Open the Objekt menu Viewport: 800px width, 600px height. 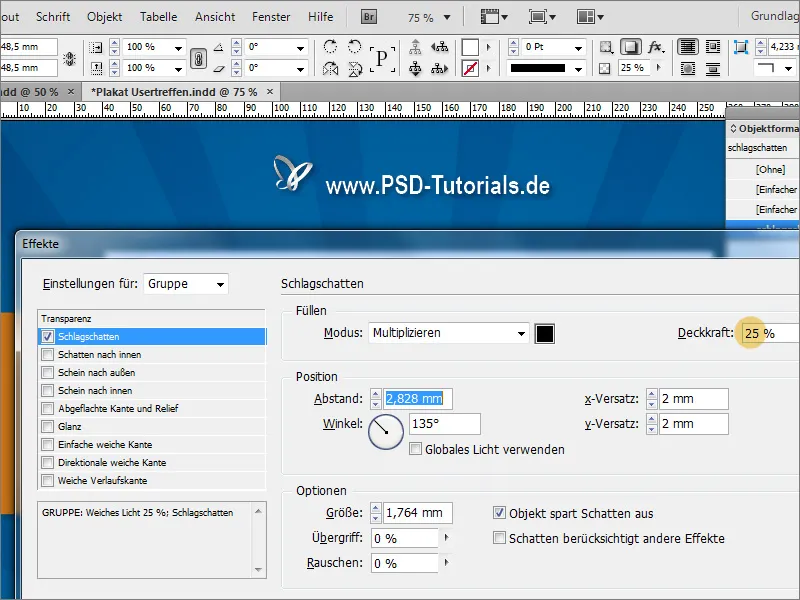click(105, 17)
